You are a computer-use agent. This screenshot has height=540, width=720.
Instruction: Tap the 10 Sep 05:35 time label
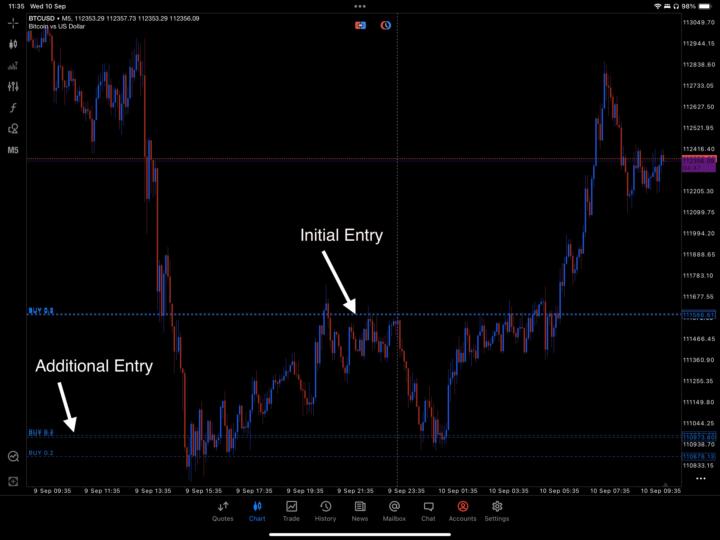(559, 491)
